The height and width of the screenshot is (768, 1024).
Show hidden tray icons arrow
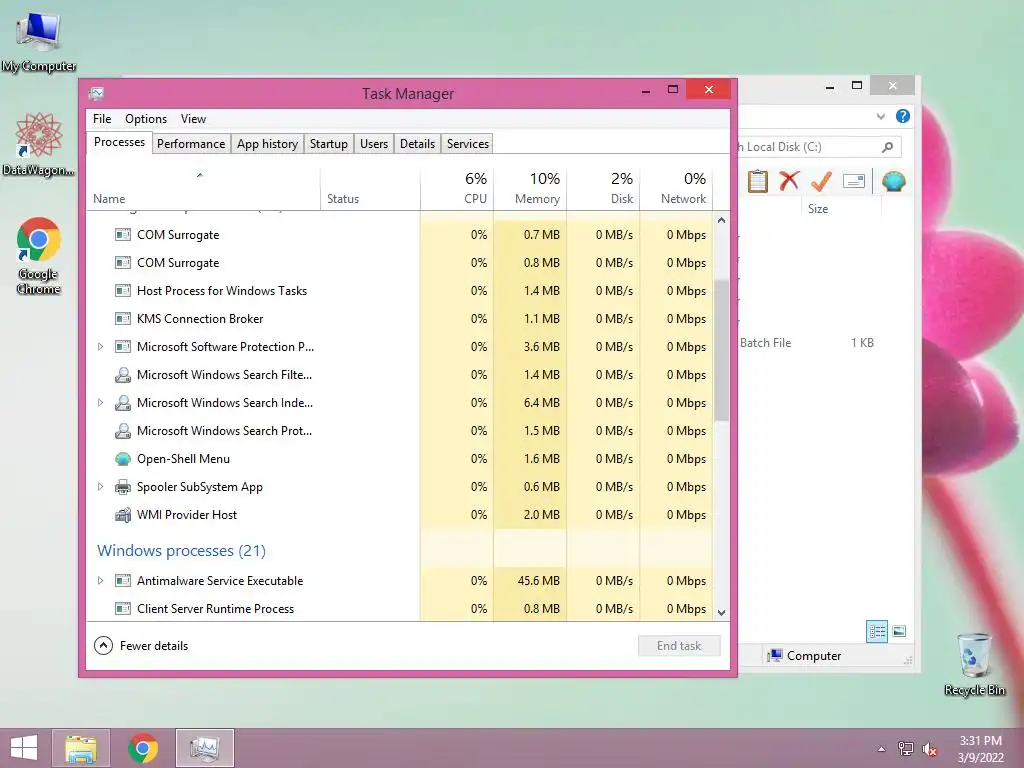pos(881,749)
